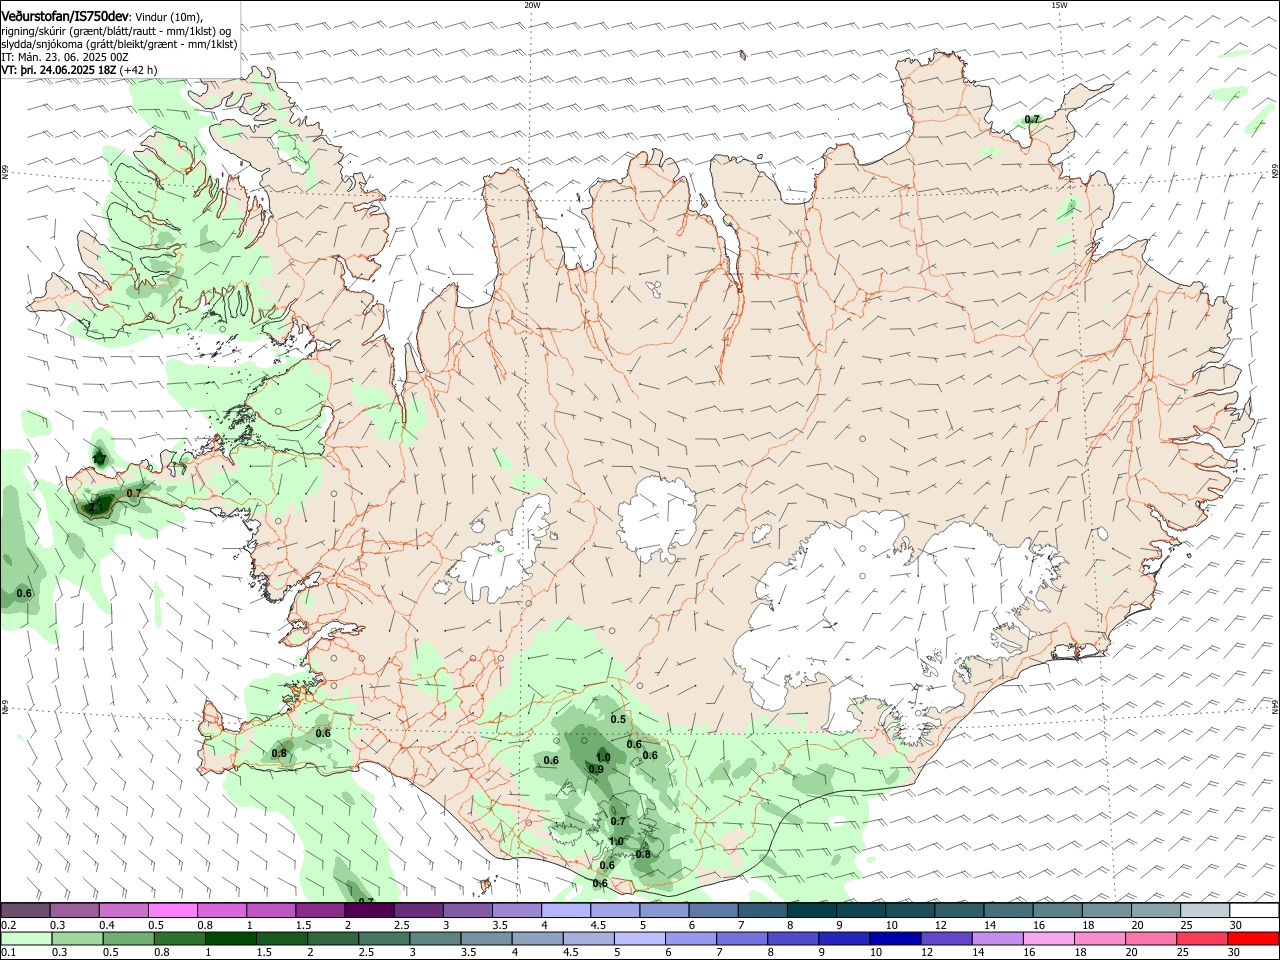This screenshot has width=1280, height=960.
Task: Click the 'slydda/snjókoma (grátt/bleikt/grænt - mm/1klst)' description line
Action: point(119,44)
